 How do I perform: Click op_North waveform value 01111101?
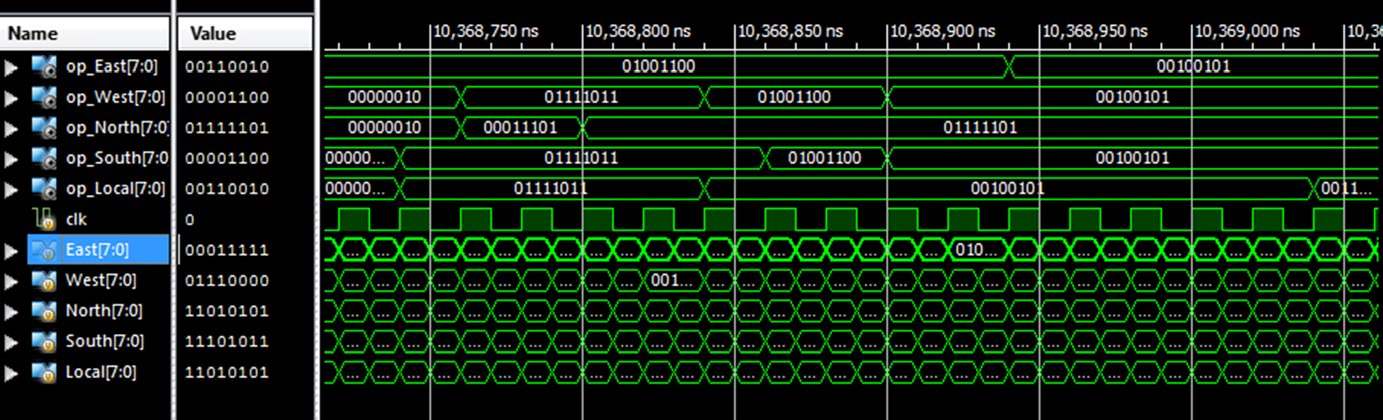[980, 128]
